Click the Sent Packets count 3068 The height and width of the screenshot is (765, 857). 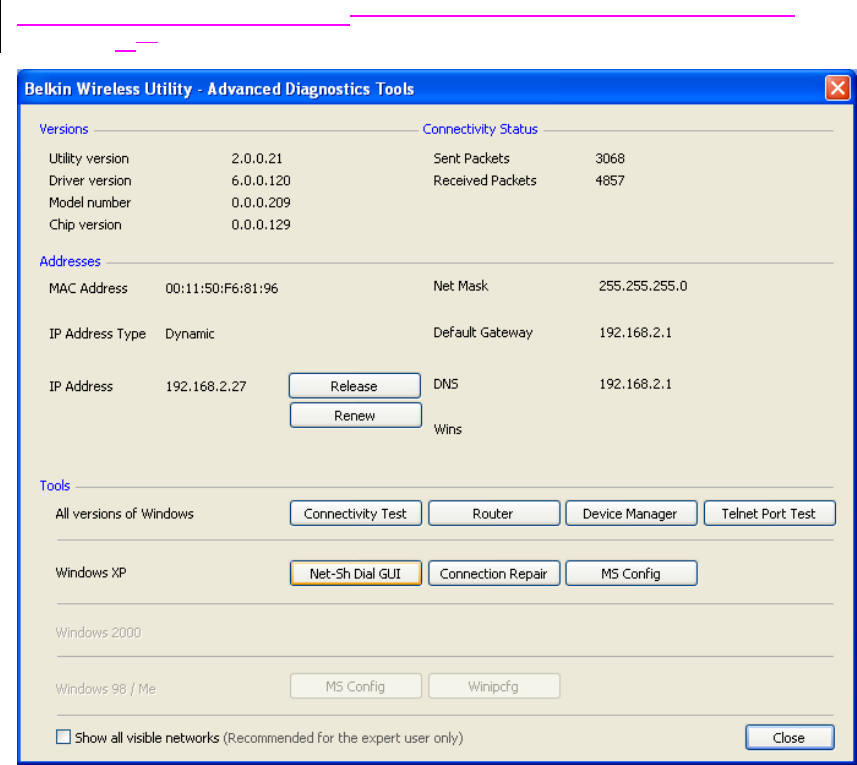[x=609, y=159]
